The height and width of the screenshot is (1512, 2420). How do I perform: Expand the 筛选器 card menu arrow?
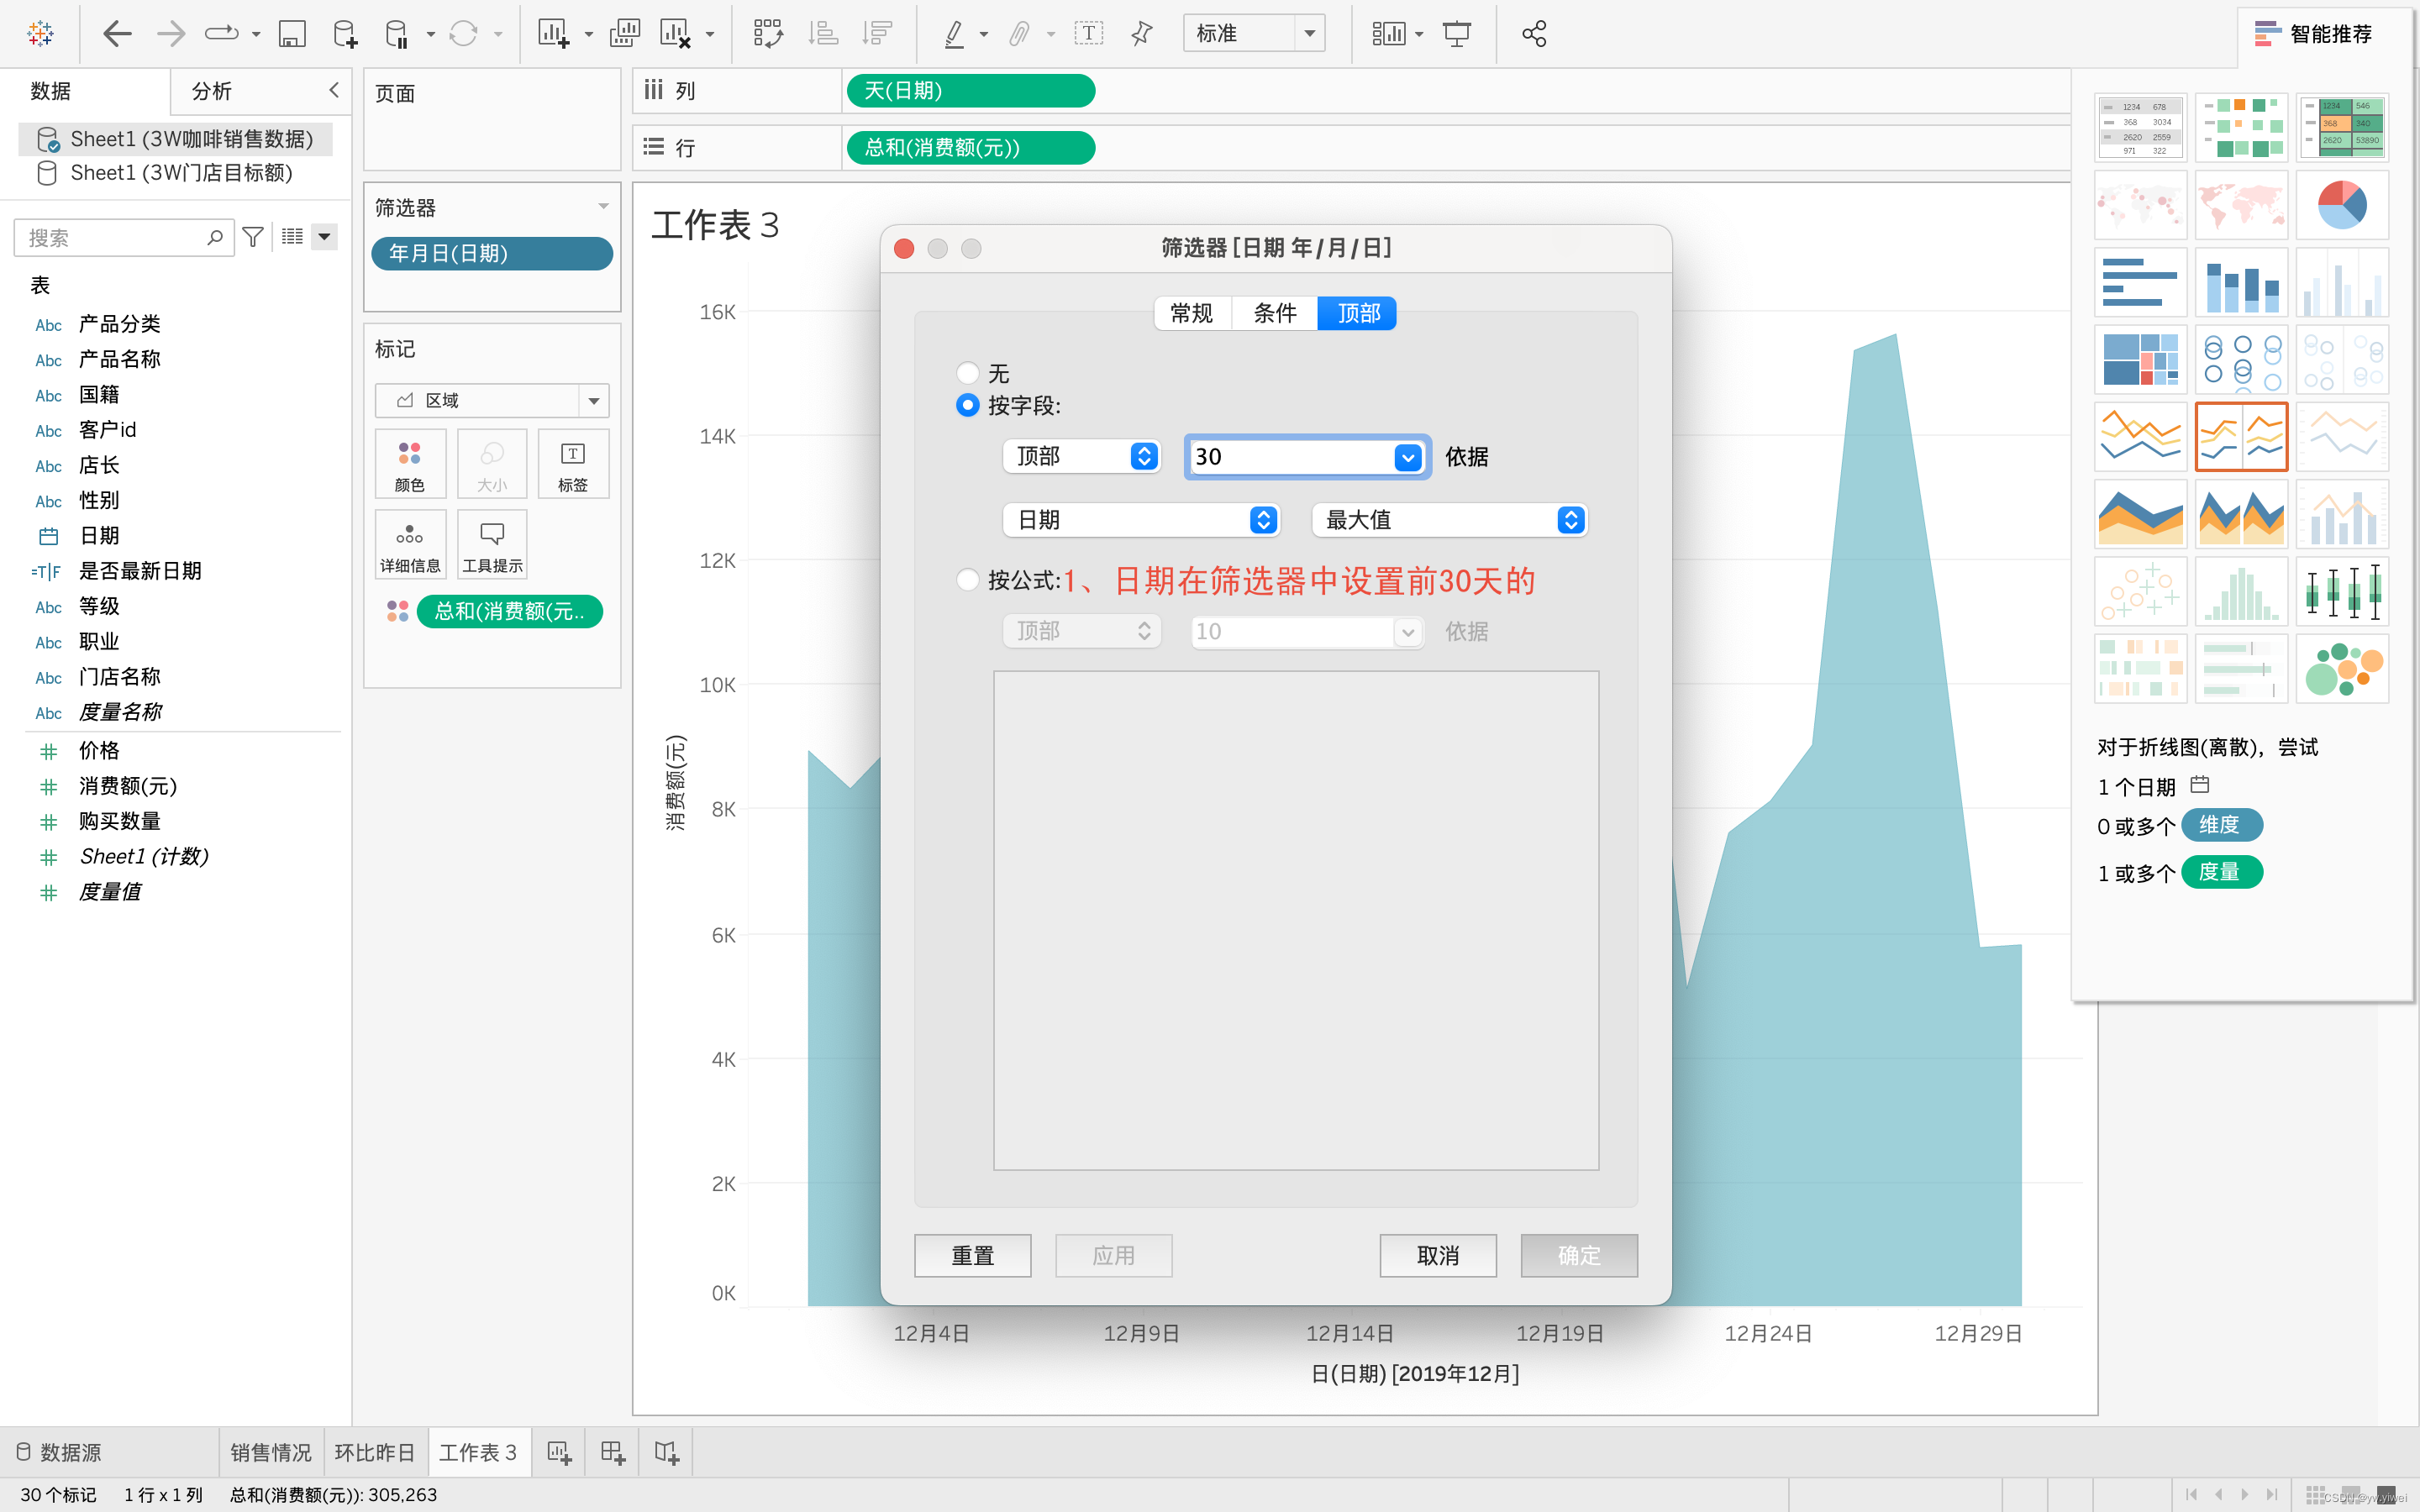(x=603, y=207)
